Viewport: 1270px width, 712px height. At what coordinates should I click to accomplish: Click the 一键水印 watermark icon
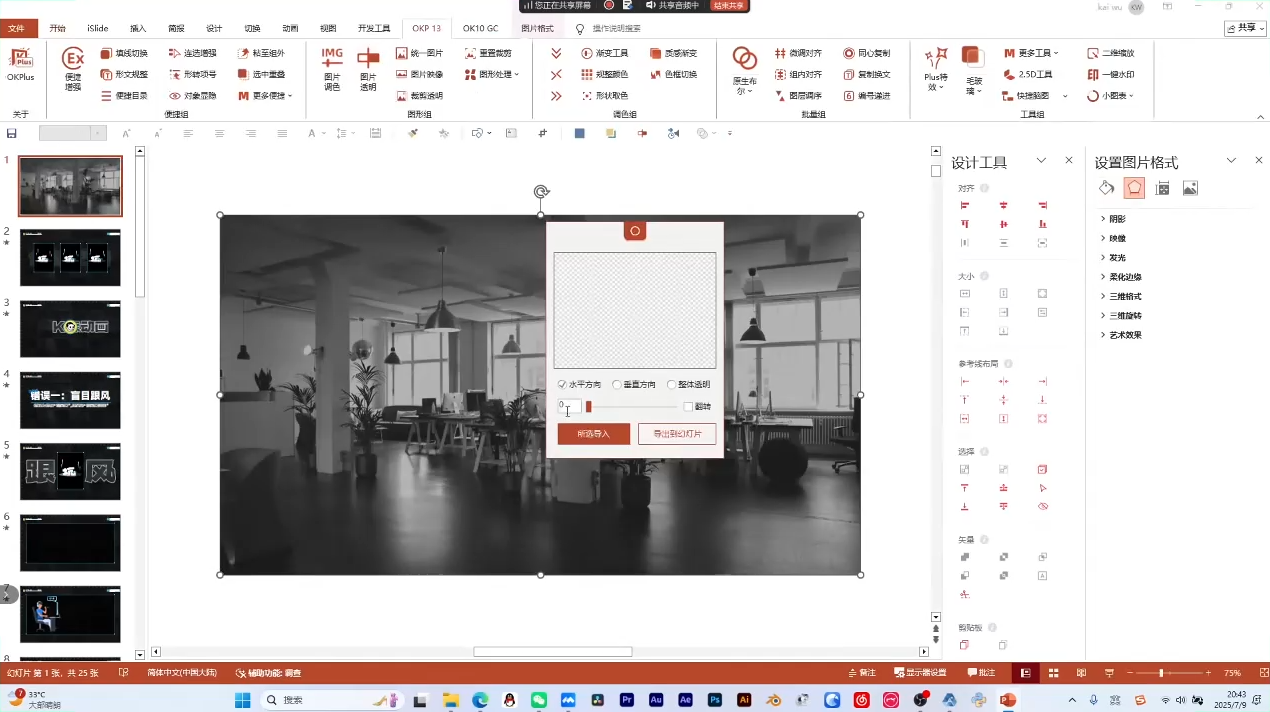click(x=1110, y=74)
